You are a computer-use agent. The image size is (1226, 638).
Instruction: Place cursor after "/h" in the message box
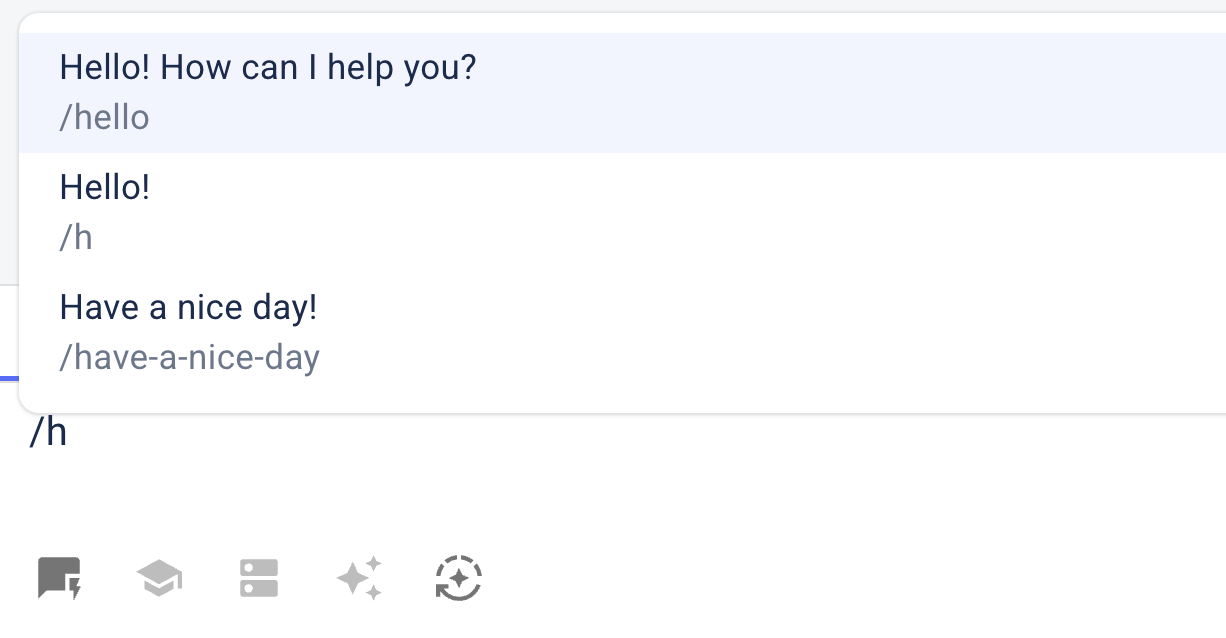point(69,433)
